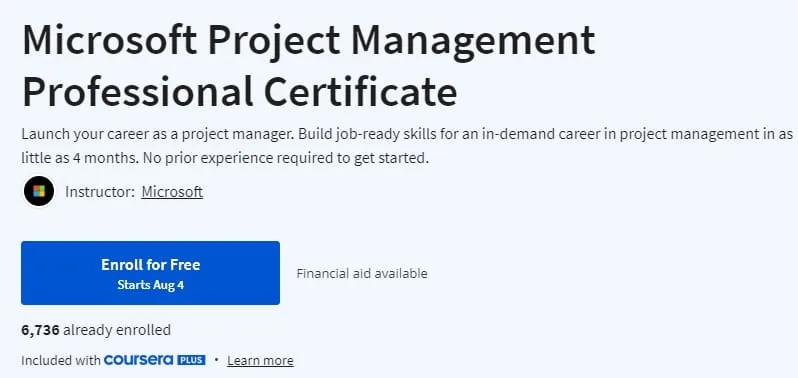
Task: Click the Microsoft logo icon
Action: (39, 191)
